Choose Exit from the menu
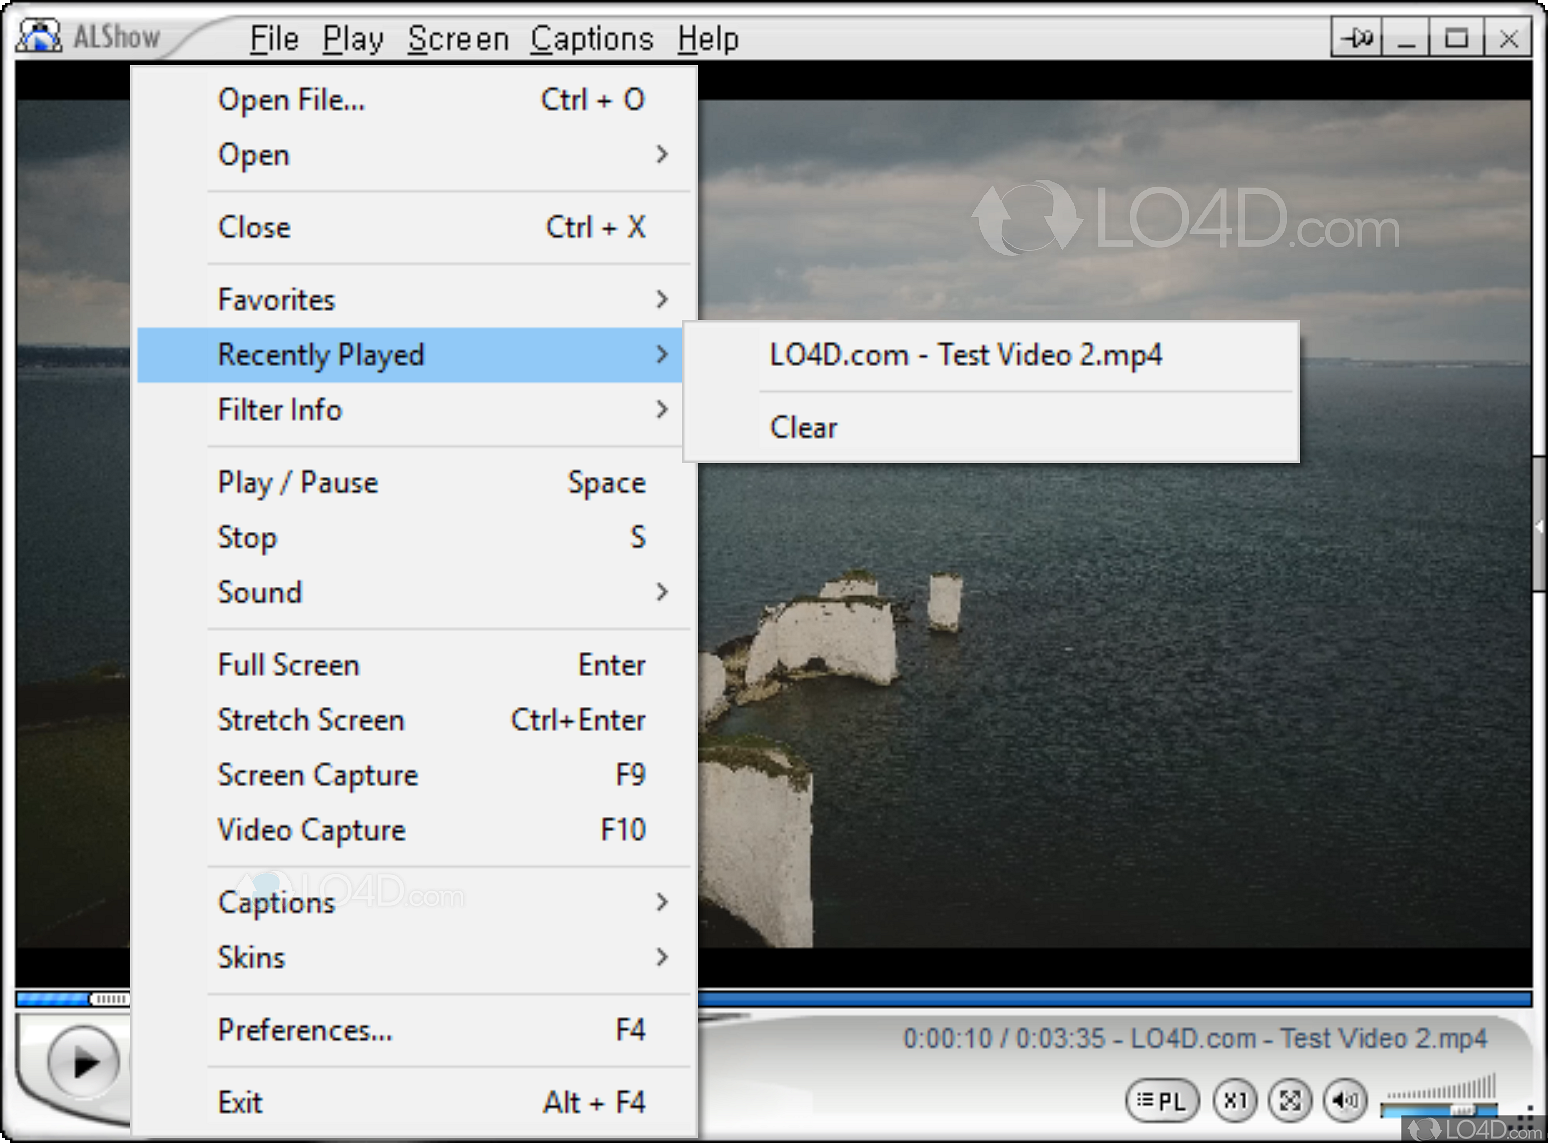 coord(414,1103)
